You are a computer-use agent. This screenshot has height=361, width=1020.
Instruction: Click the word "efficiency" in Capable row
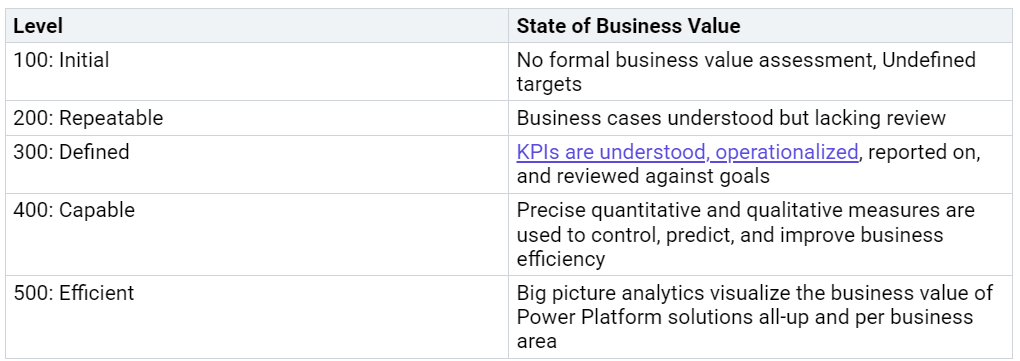pyautogui.click(x=561, y=259)
